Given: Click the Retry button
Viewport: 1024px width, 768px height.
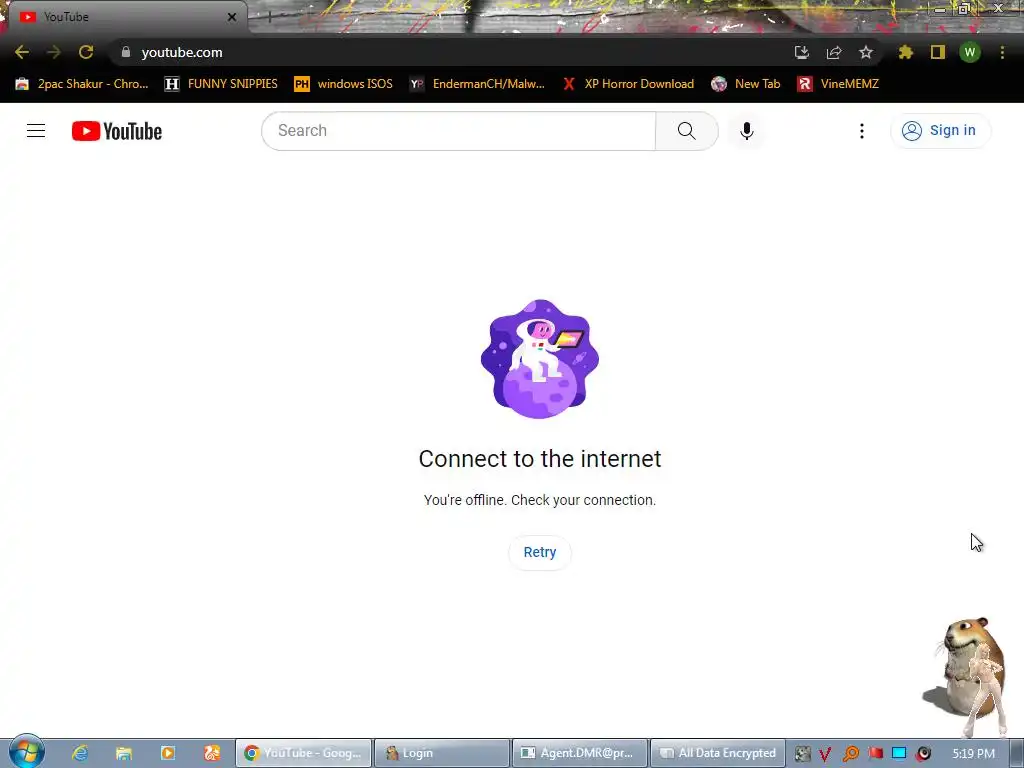Looking at the screenshot, I should pyautogui.click(x=540, y=552).
